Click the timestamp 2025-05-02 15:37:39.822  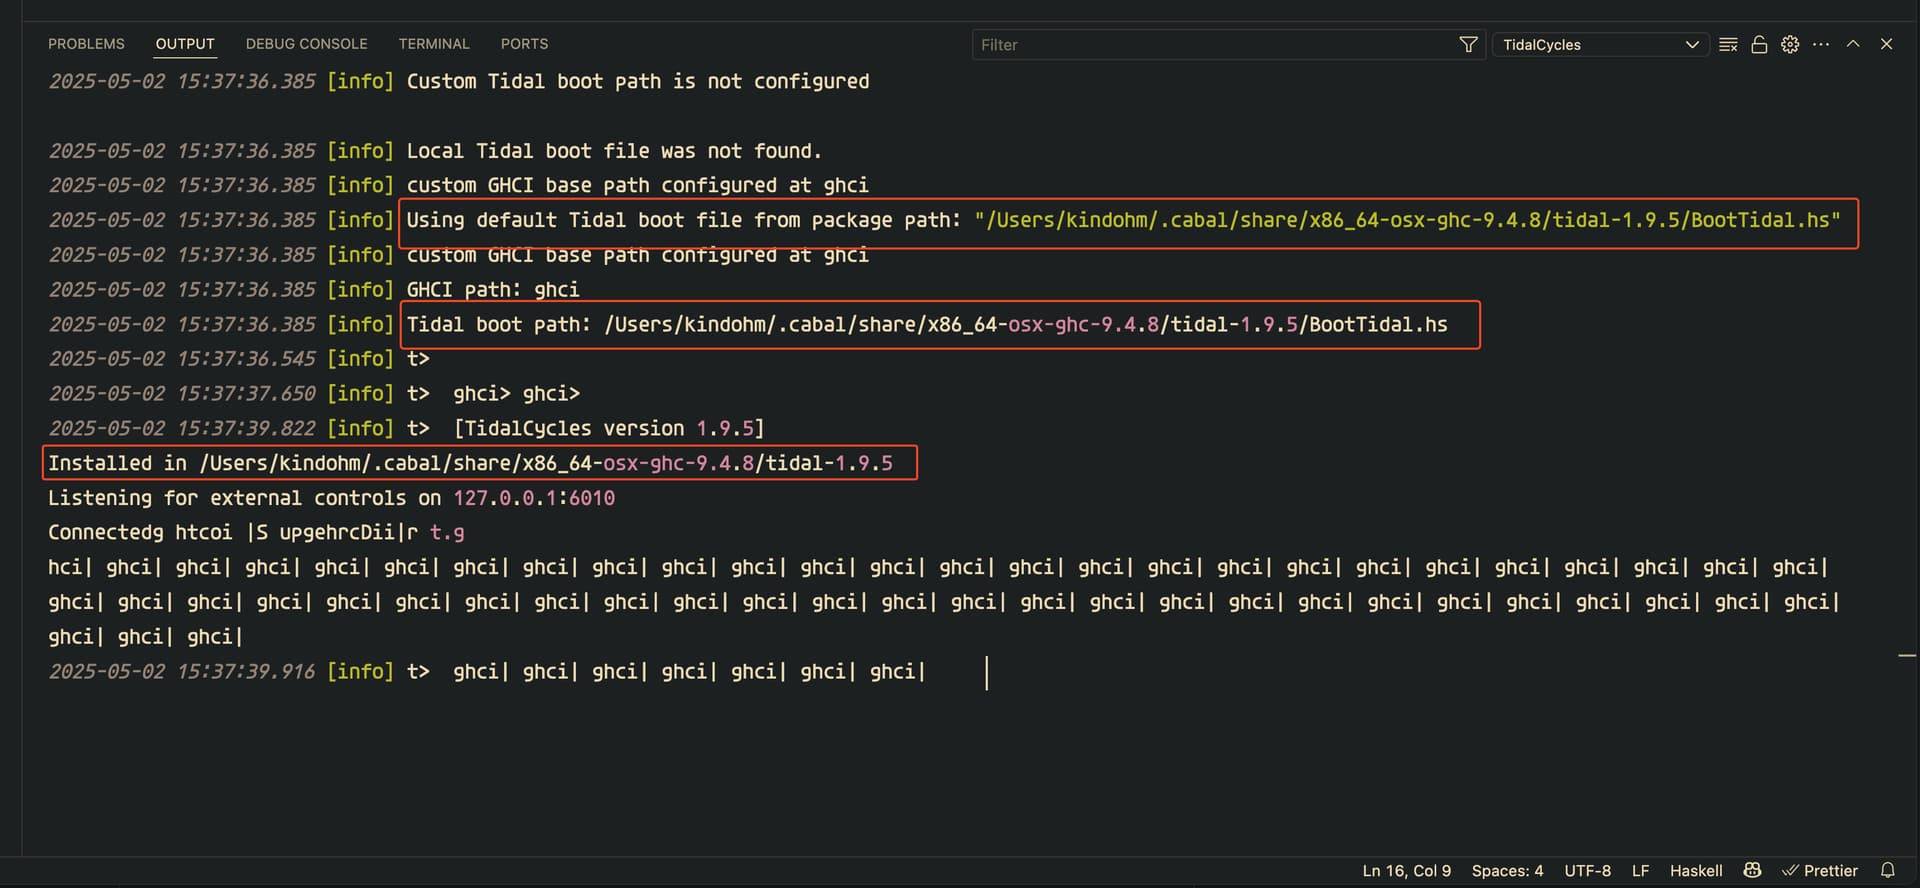click(x=182, y=429)
